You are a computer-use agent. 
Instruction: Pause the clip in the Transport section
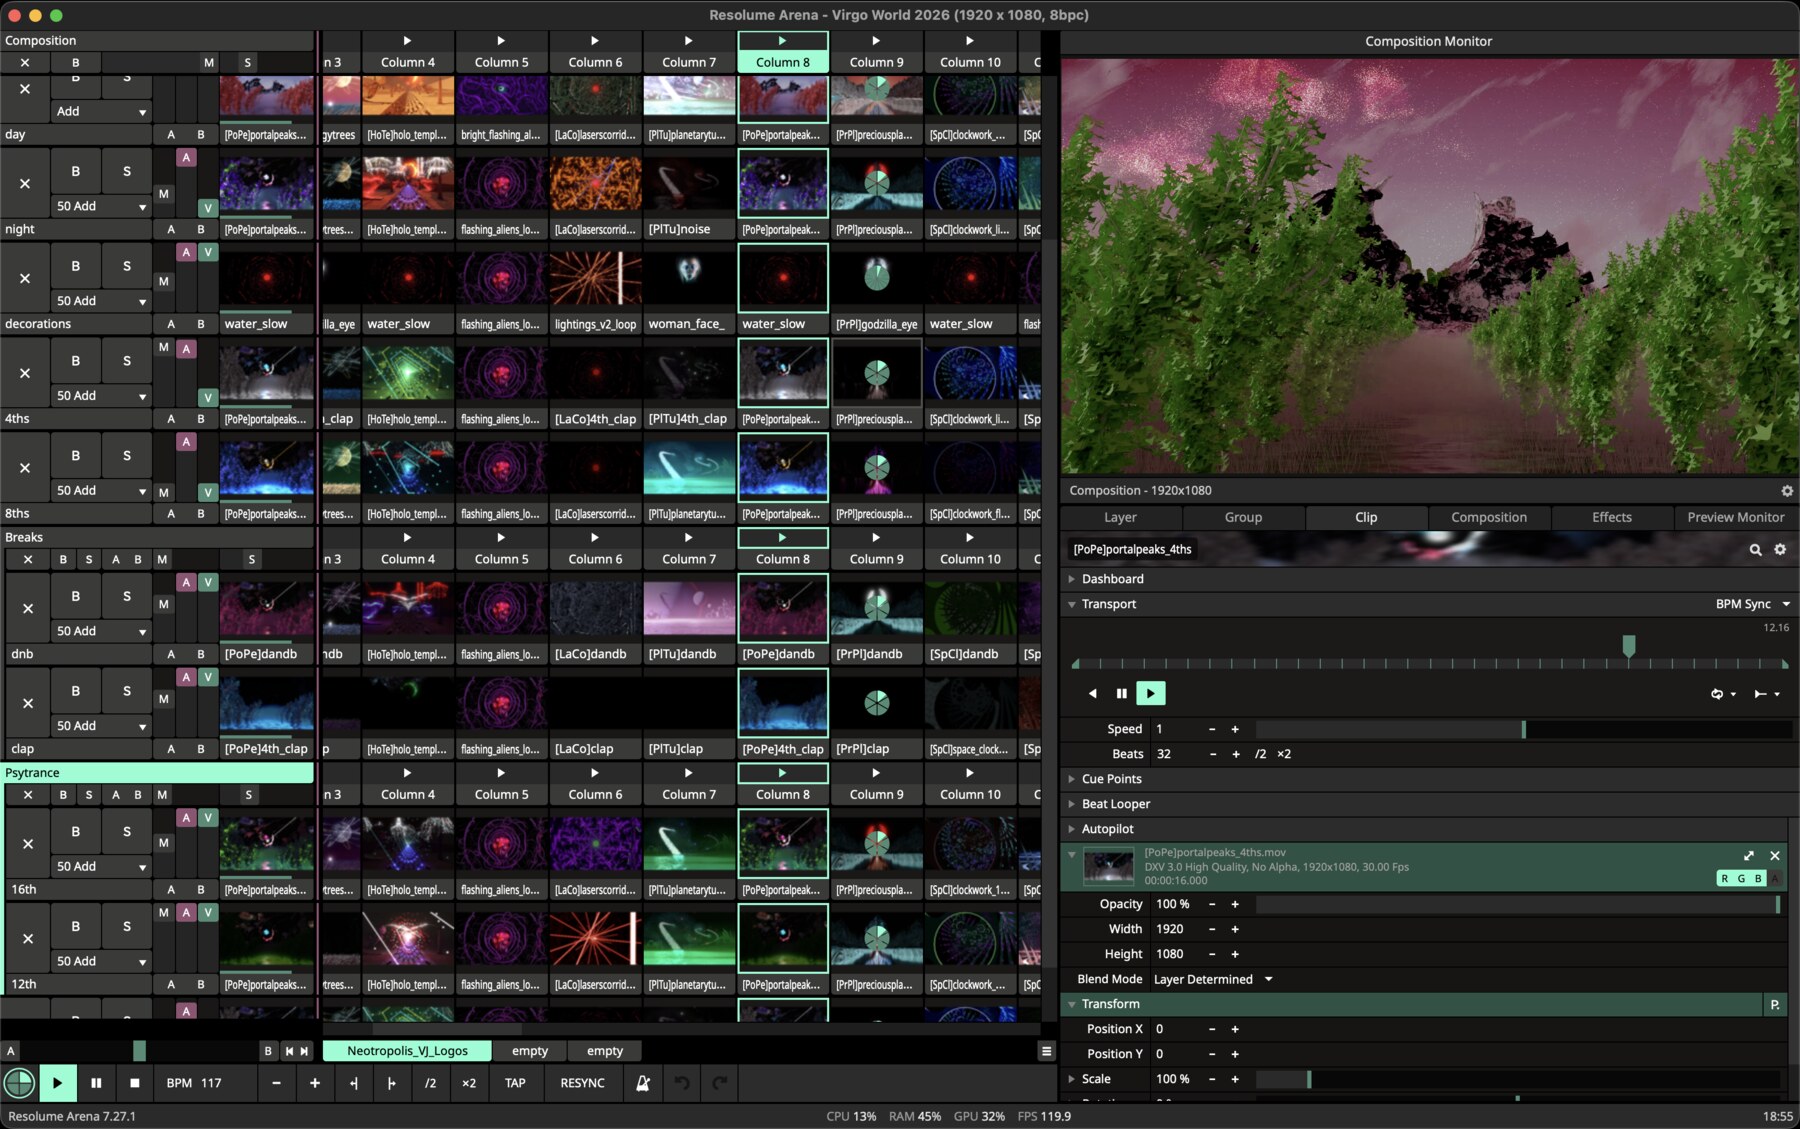[x=1121, y=694]
